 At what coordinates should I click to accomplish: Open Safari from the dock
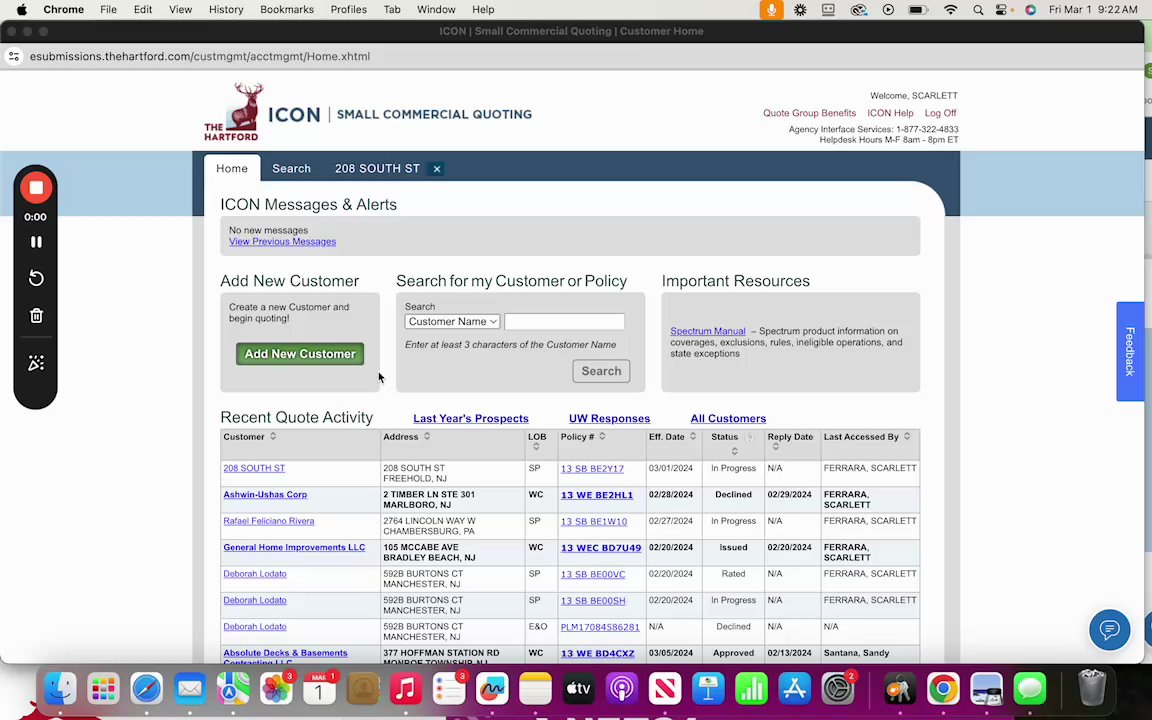146,689
